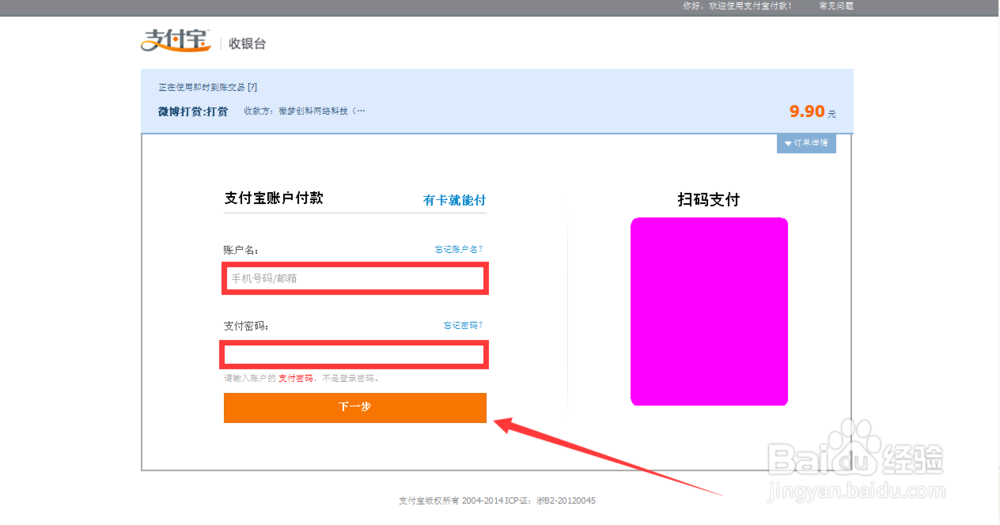Switch to 有卡就能付 tab

tap(454, 200)
